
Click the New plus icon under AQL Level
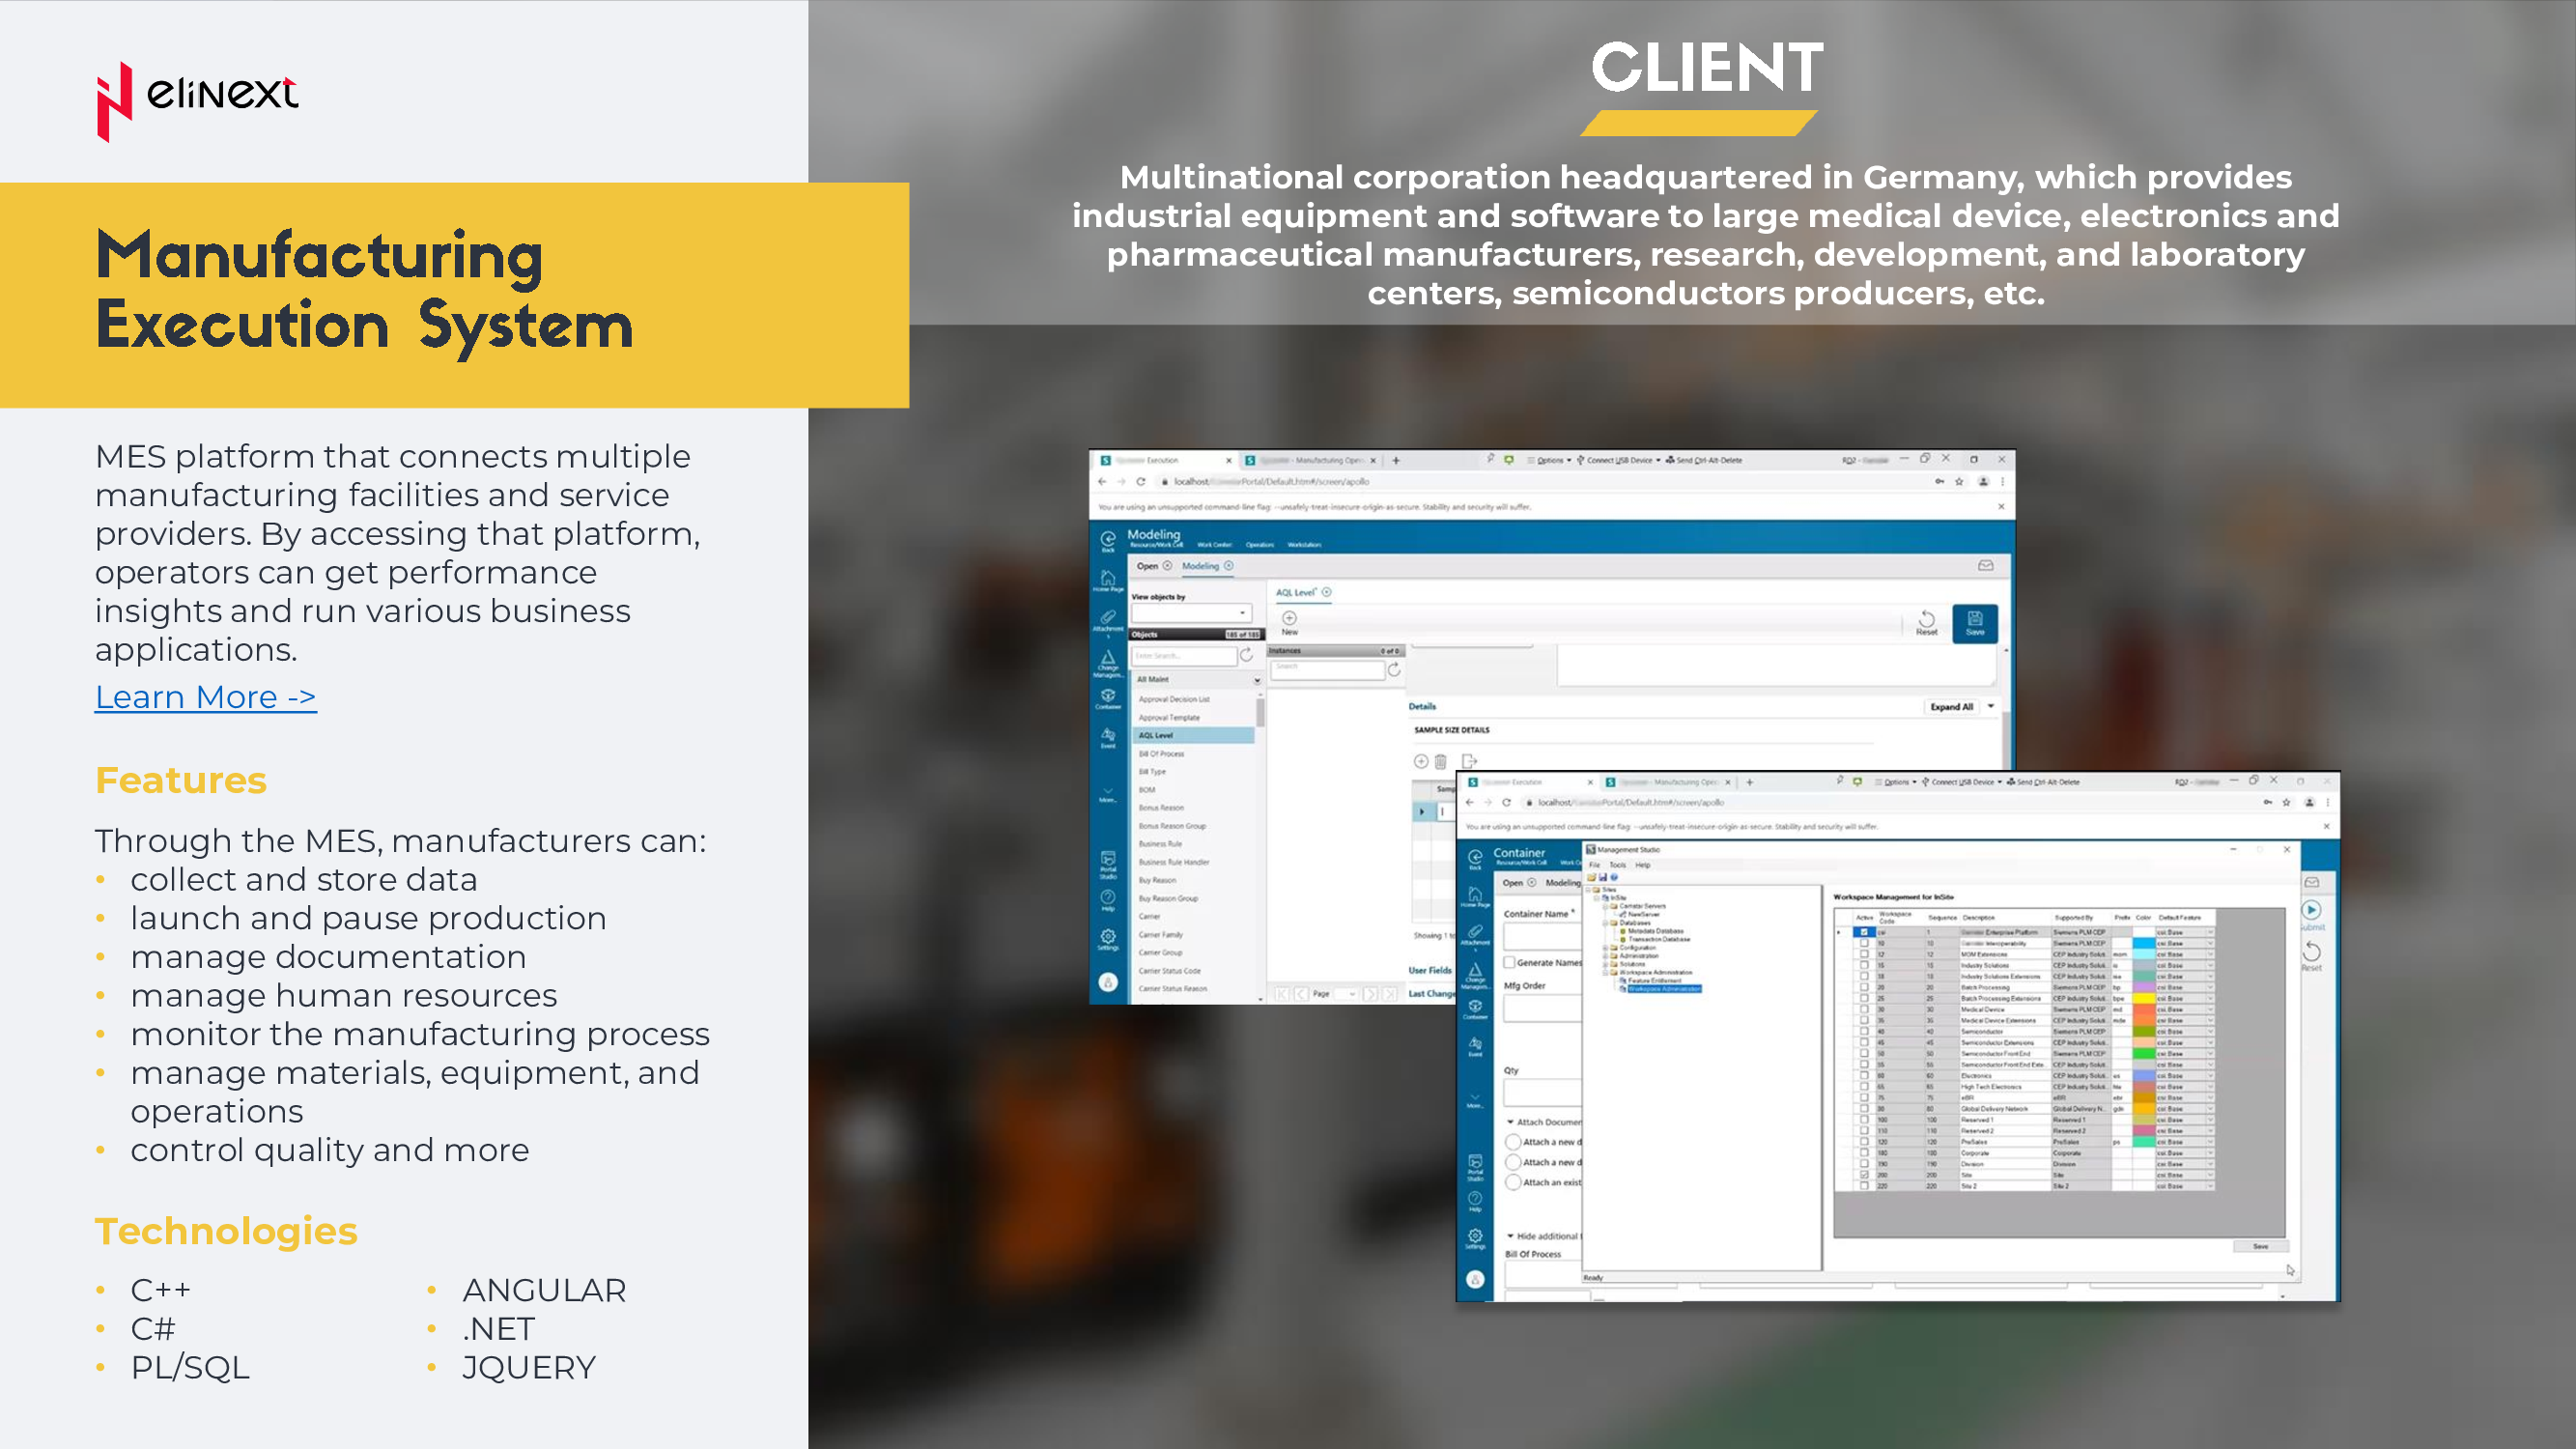click(x=1290, y=619)
